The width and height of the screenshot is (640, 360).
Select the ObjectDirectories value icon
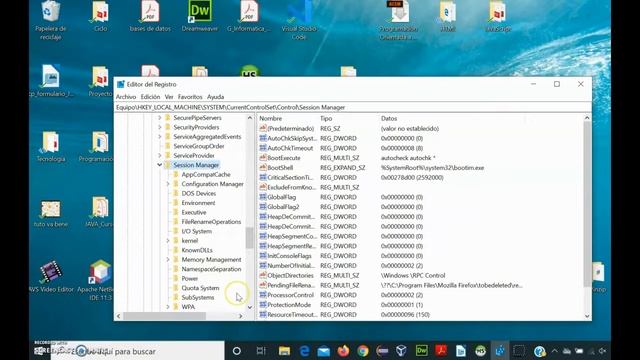pyautogui.click(x=263, y=275)
